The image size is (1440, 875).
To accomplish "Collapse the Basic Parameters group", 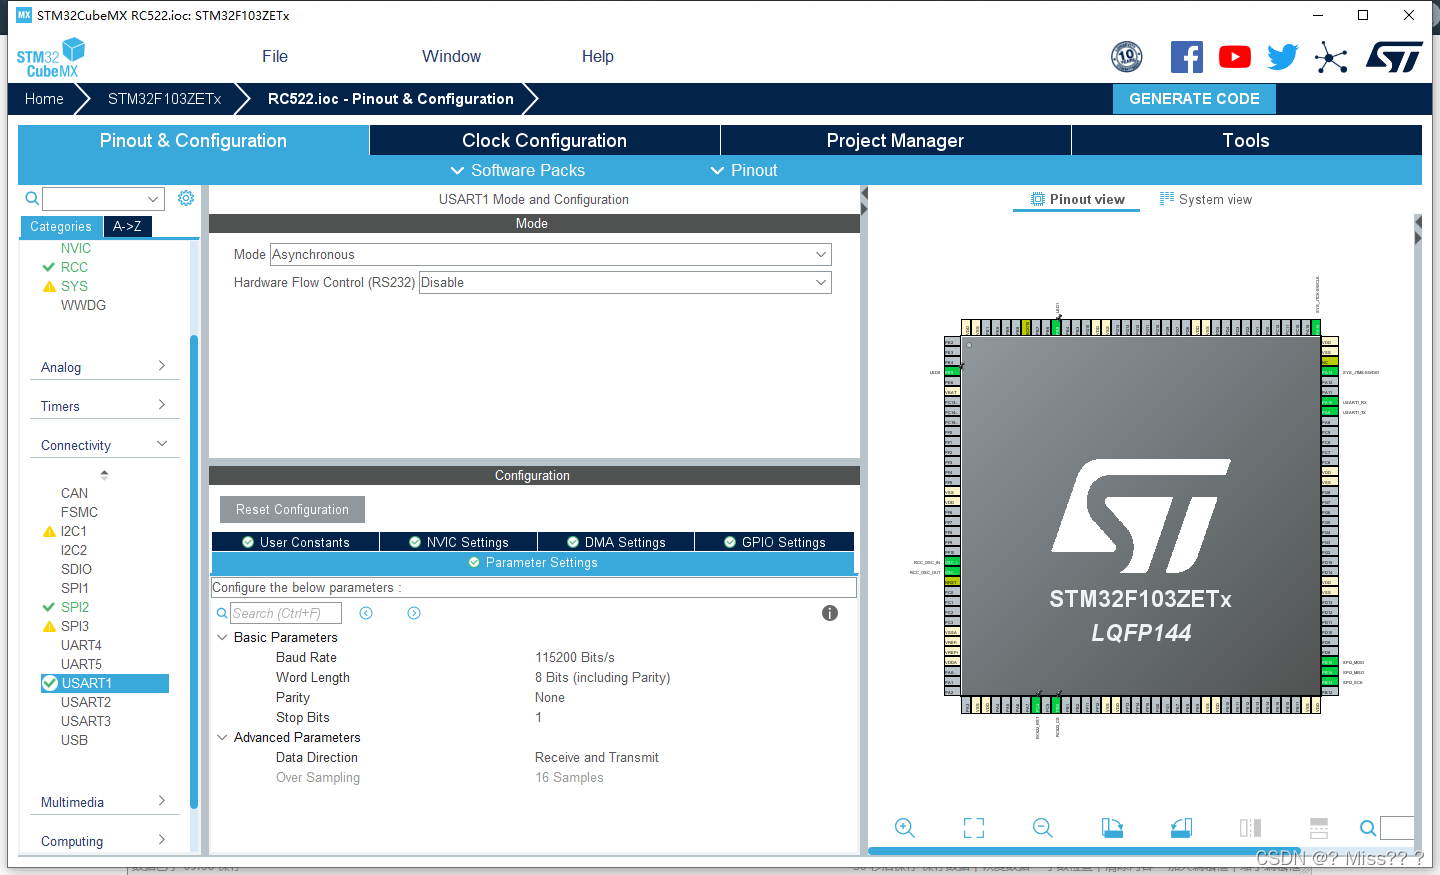I will coord(222,637).
